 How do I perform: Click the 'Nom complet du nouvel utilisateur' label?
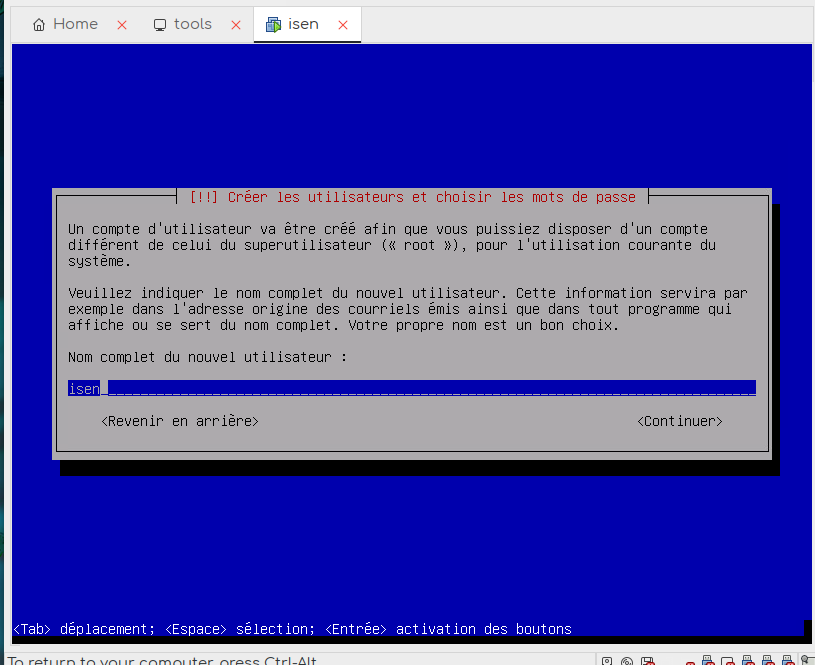click(207, 357)
